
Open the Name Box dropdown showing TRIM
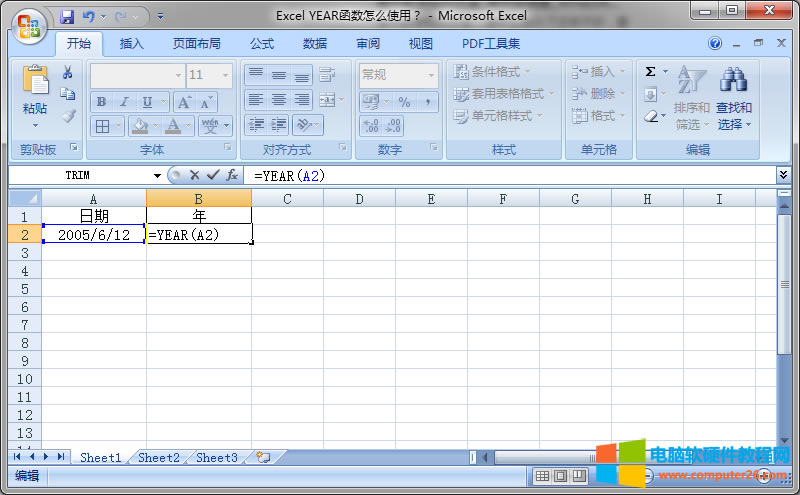pos(157,175)
